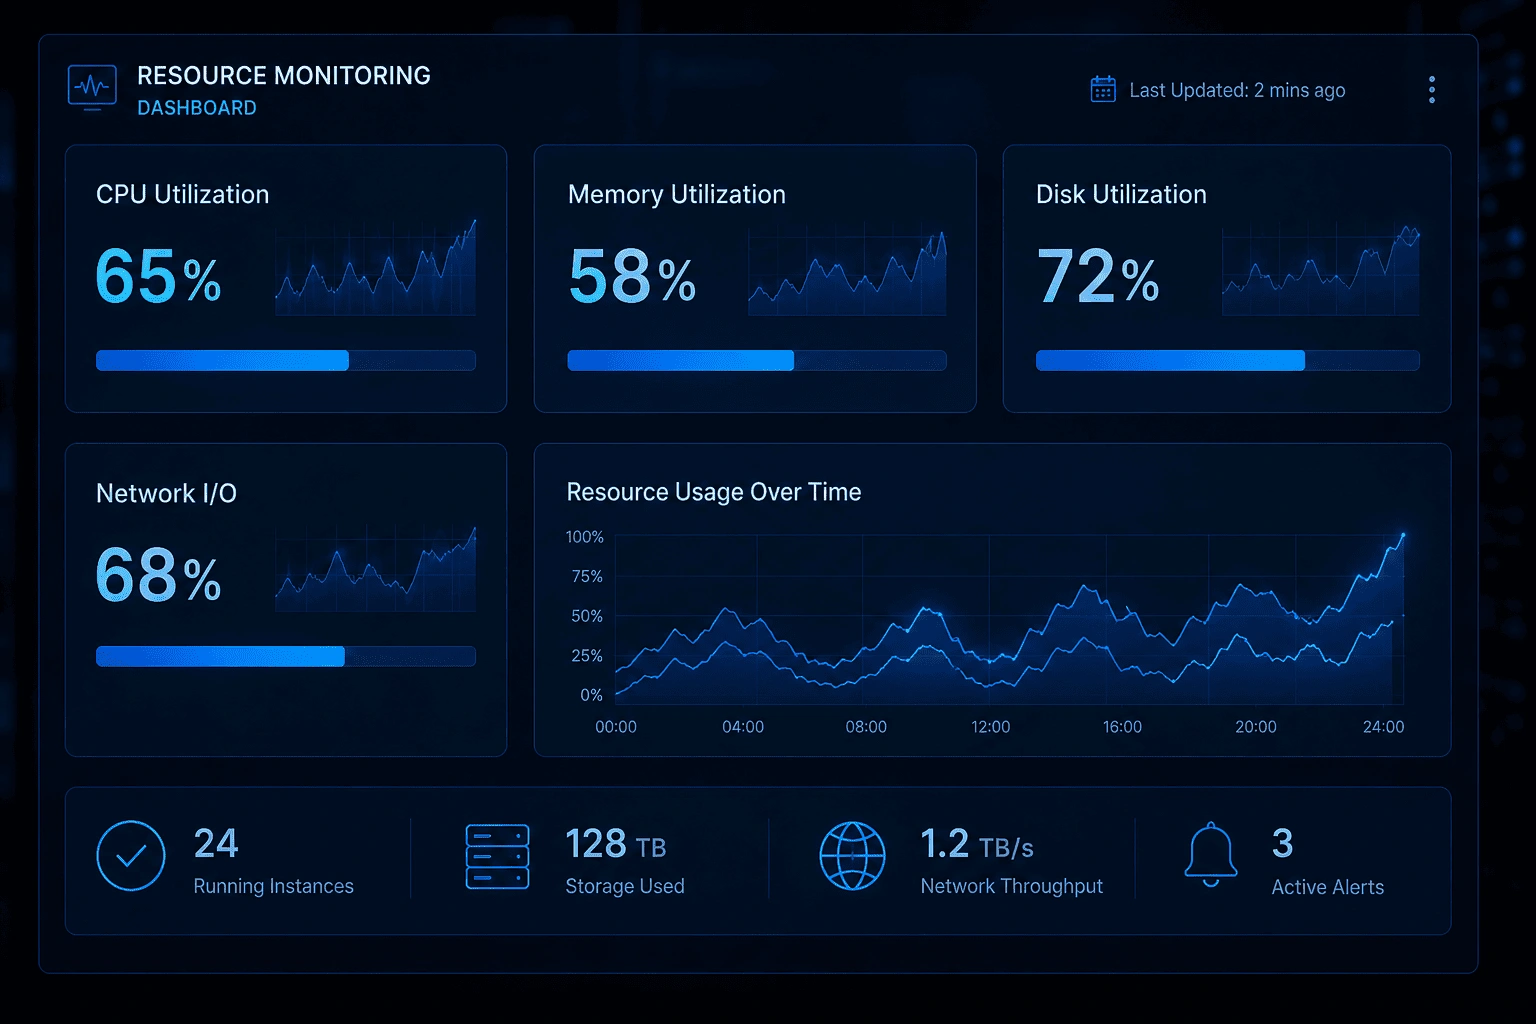Image resolution: width=1536 pixels, height=1024 pixels.
Task: Click the Network I/O progress bar
Action: [x=286, y=656]
